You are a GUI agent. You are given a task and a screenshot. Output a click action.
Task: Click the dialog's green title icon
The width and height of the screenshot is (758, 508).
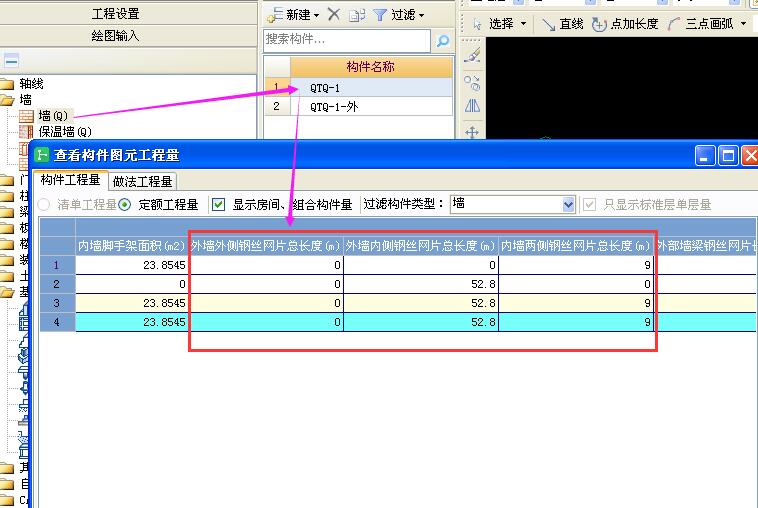[x=42, y=155]
